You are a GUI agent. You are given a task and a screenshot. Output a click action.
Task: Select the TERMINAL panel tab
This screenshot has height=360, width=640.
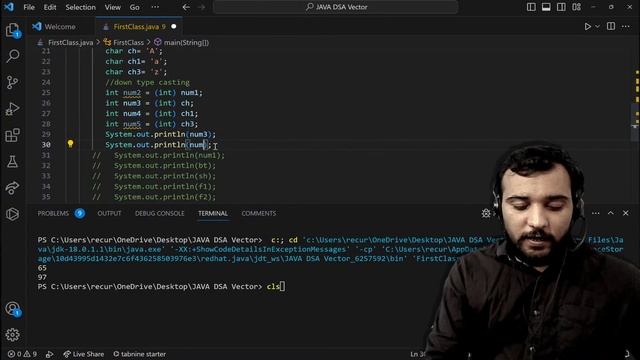213,213
